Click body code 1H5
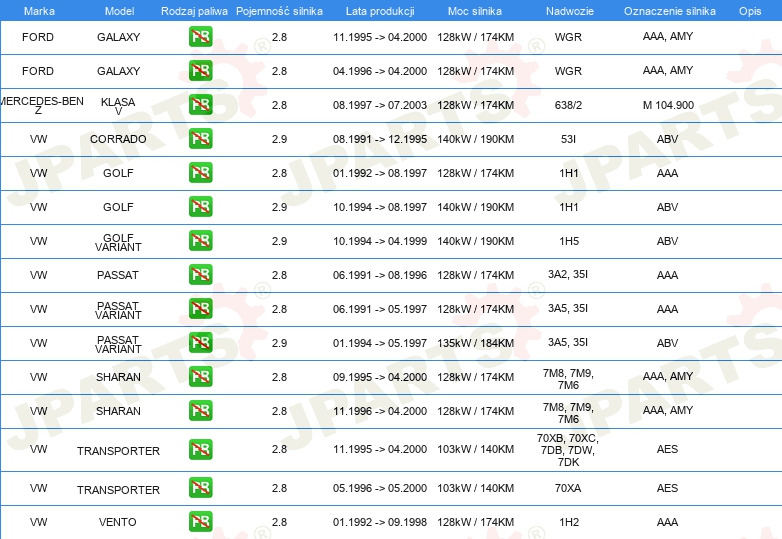Screen dimensions: 782x539 coord(569,241)
